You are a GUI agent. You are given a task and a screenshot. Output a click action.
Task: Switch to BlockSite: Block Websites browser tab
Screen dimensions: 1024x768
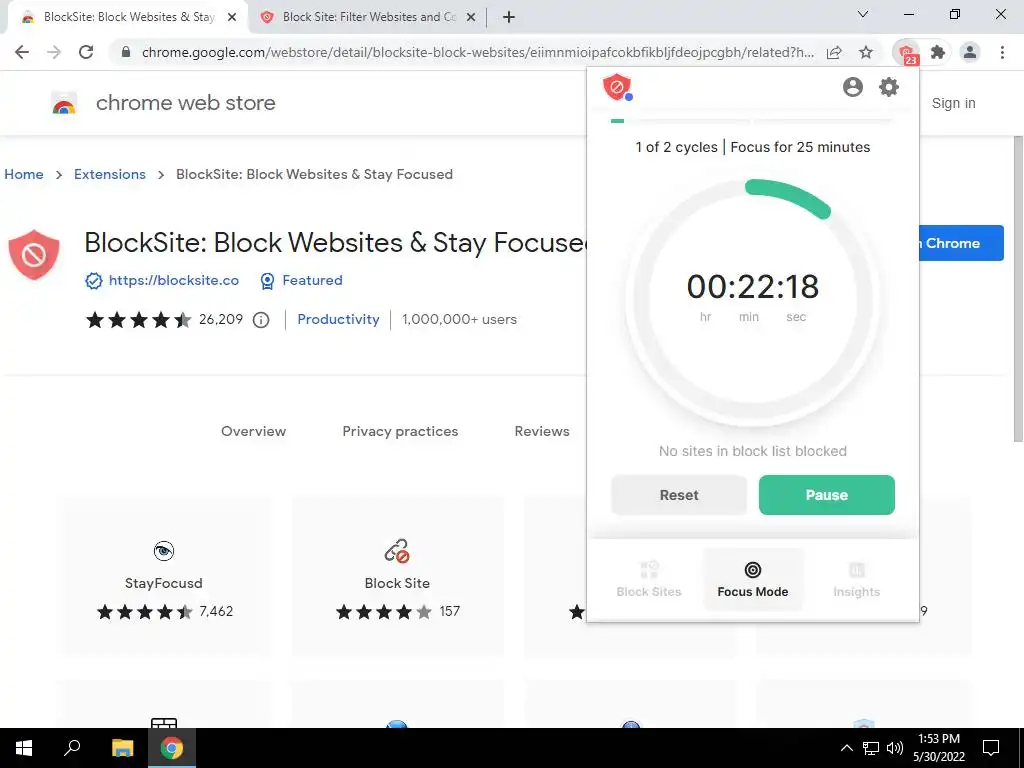[x=127, y=18]
